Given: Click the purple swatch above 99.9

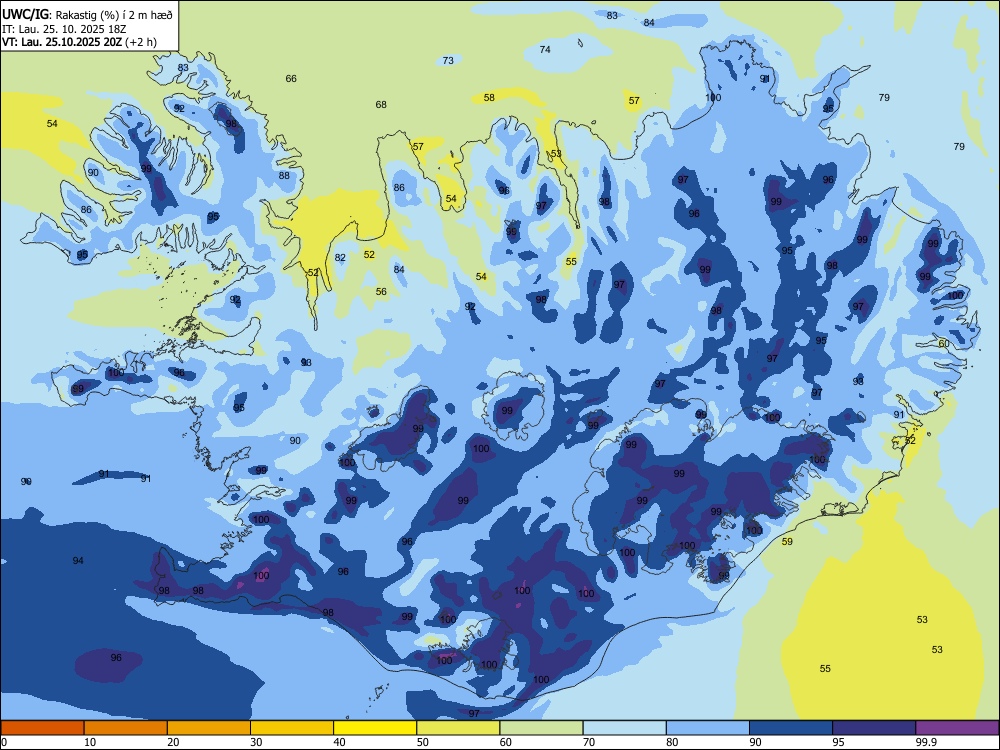Looking at the screenshot, I should pyautogui.click(x=957, y=728).
